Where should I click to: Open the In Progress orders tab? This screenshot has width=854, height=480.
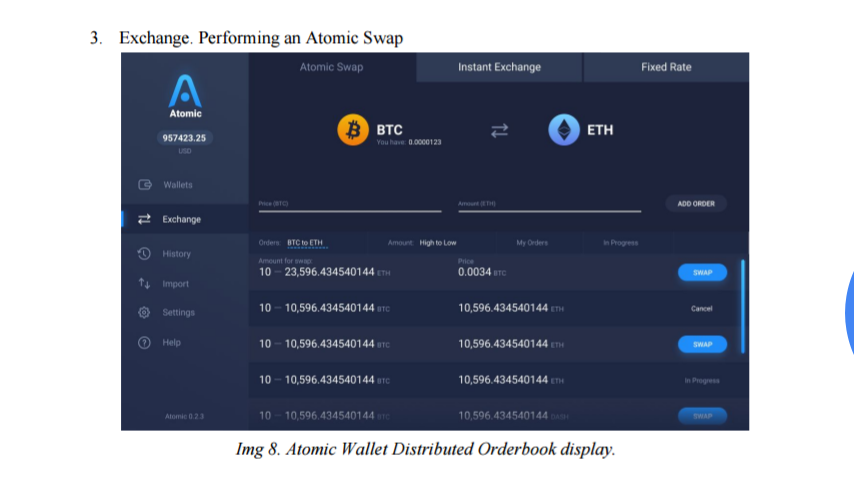[620, 242]
